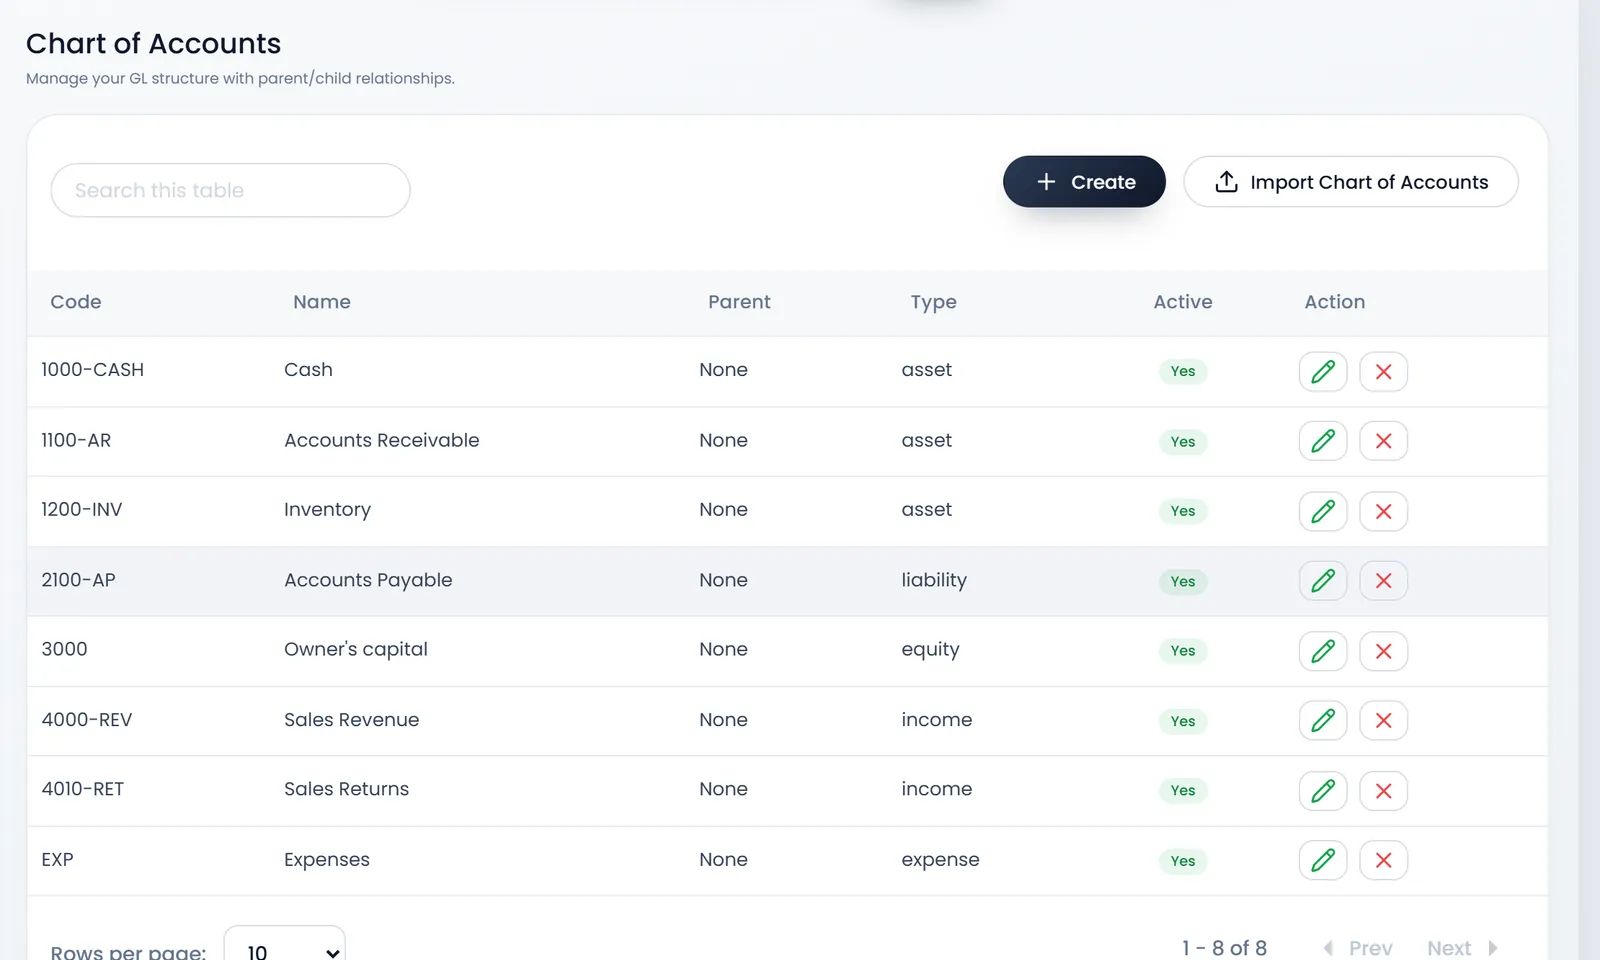Go to Next page
The width and height of the screenshot is (1600, 960).
(1462, 948)
